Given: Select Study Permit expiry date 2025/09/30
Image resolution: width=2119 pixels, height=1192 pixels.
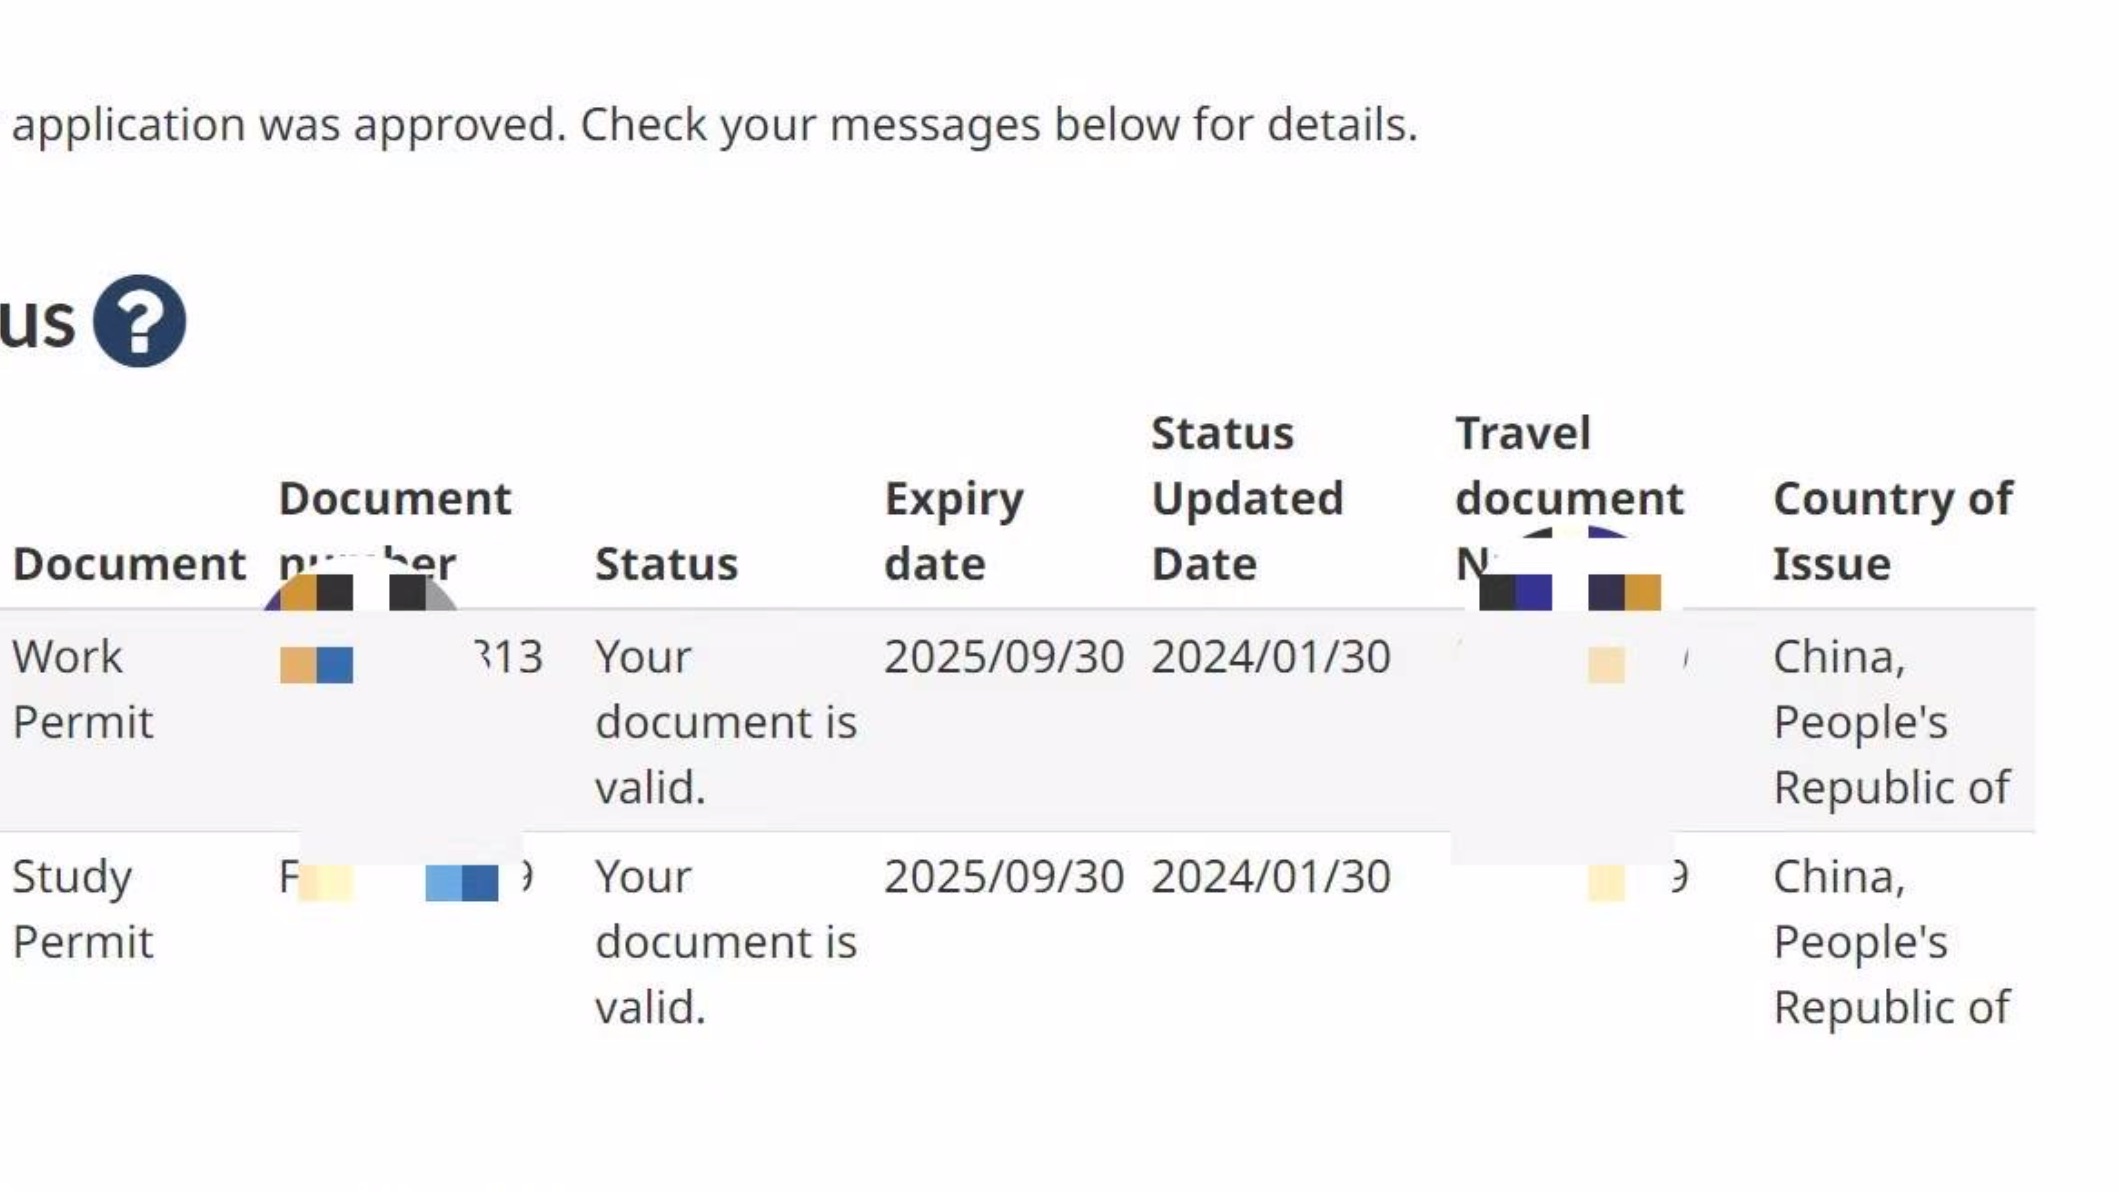Looking at the screenshot, I should pos(1004,877).
